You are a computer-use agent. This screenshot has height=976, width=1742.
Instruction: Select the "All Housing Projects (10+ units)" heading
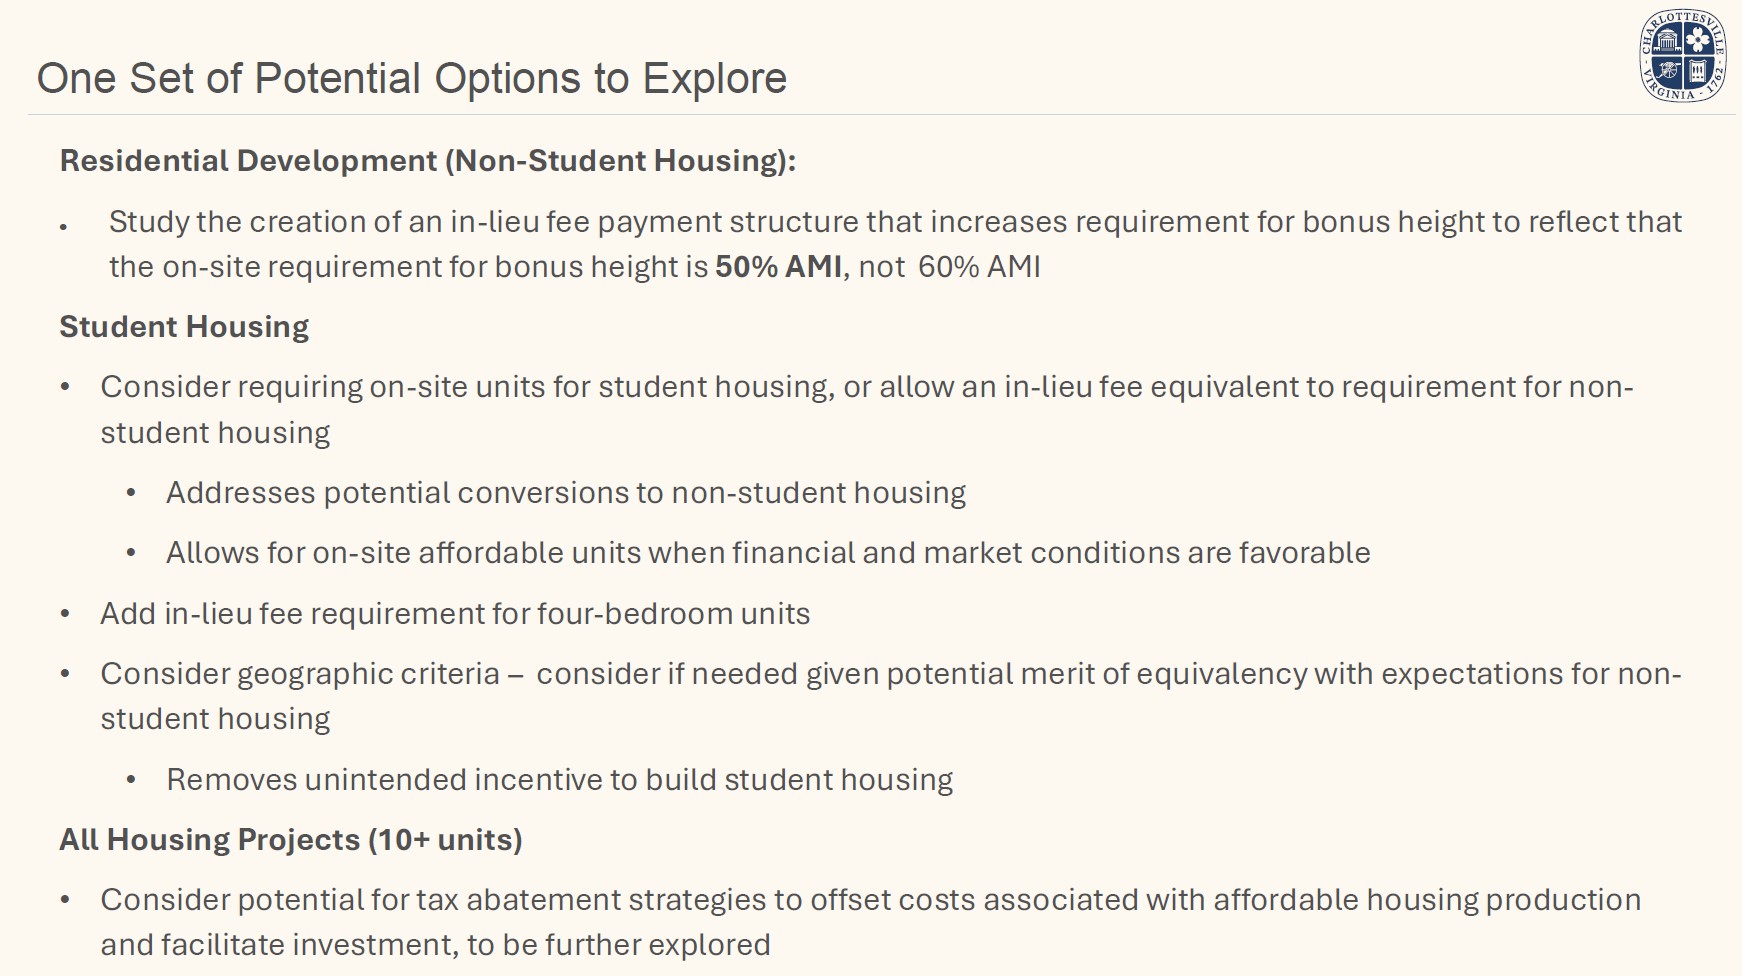click(x=290, y=840)
